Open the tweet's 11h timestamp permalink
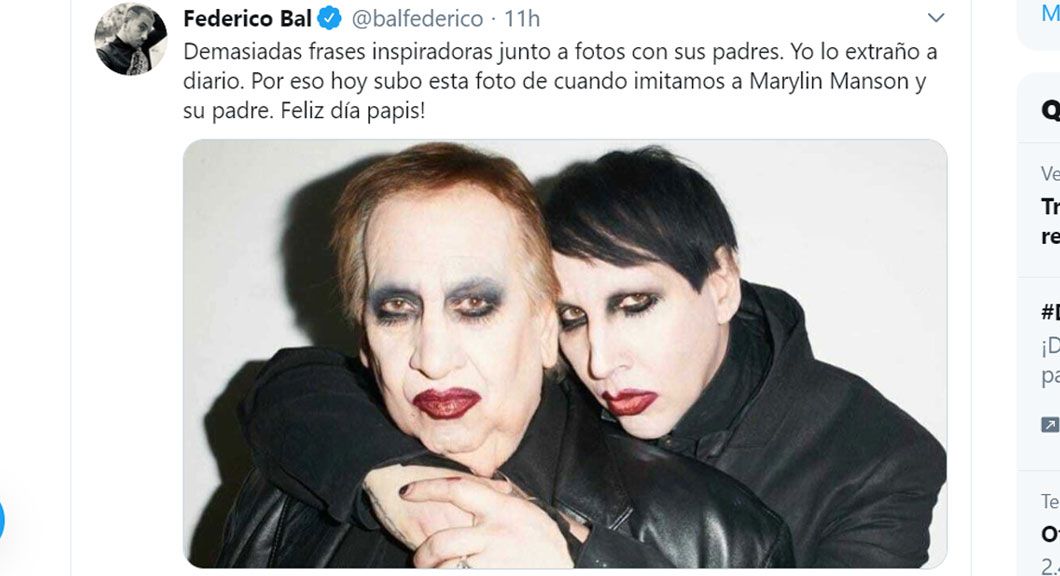This screenshot has height=576, width=1060. pyautogui.click(x=522, y=18)
